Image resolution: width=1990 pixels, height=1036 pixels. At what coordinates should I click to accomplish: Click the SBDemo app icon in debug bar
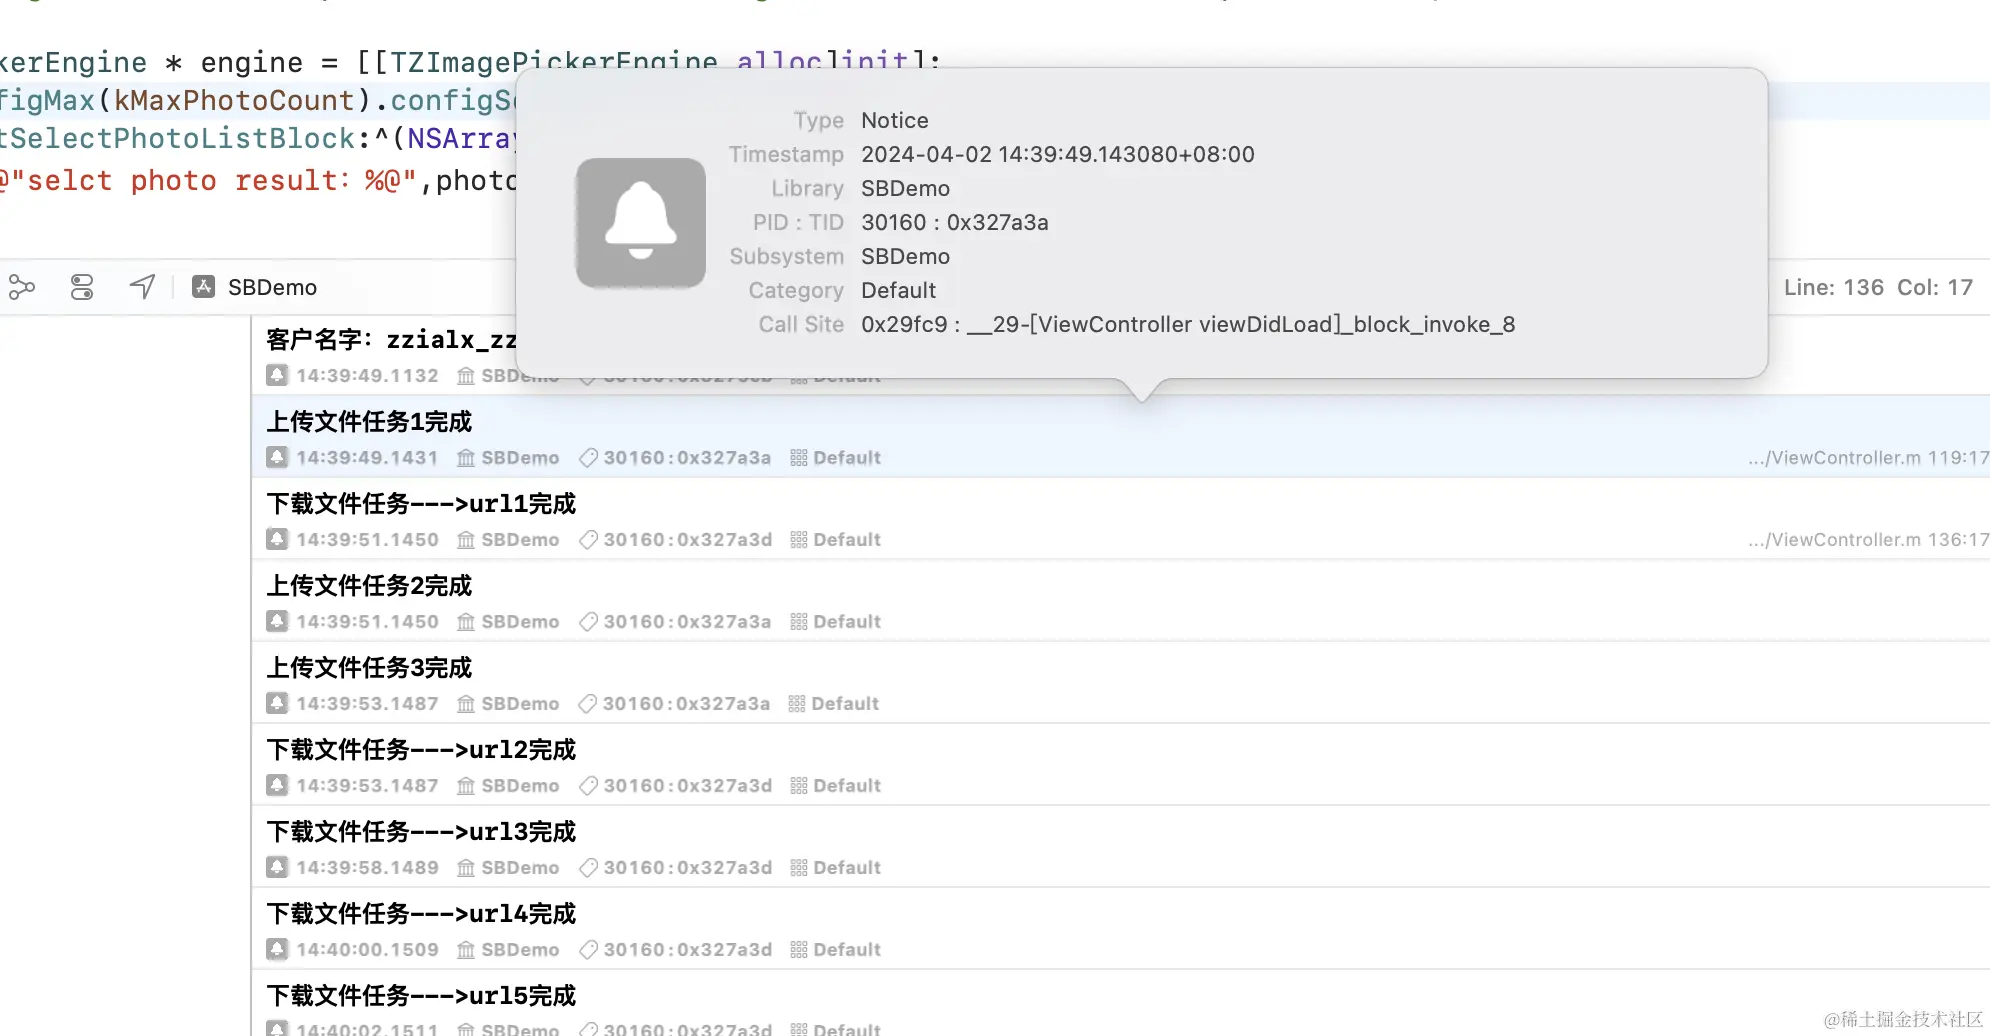coord(204,287)
